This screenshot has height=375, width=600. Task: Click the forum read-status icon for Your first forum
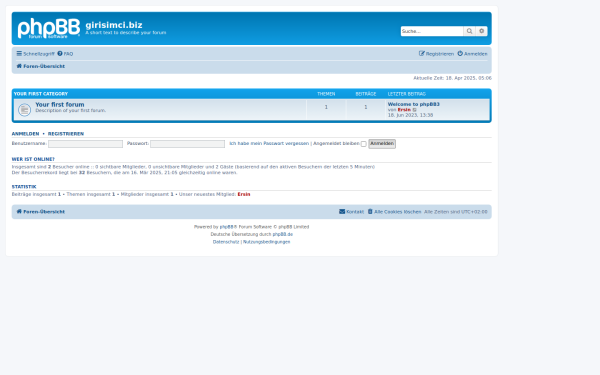tap(24, 110)
